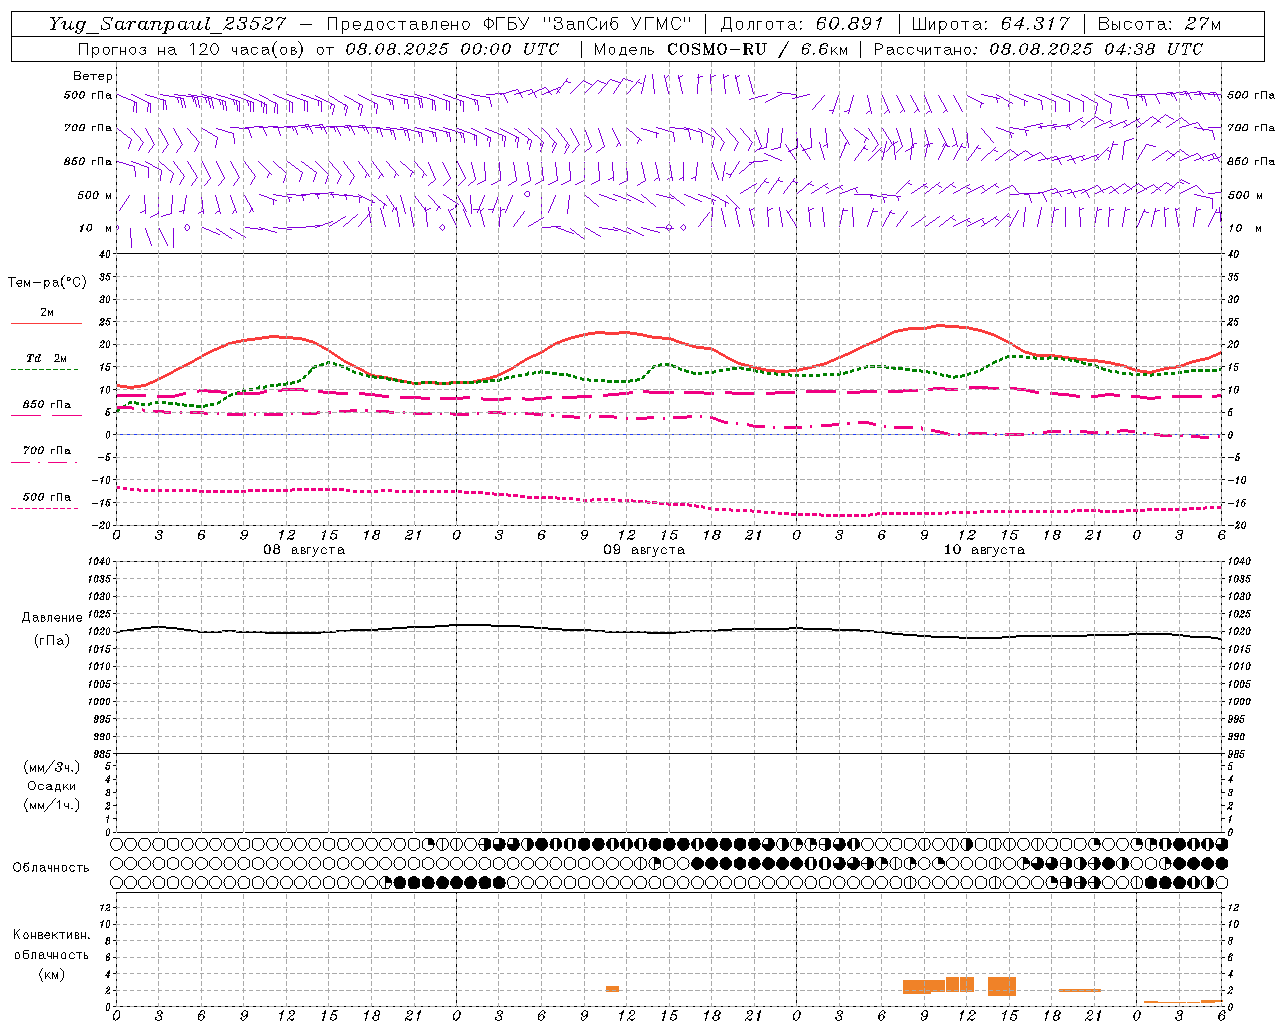Viewport: 1280px width, 1024px height.
Task: Click the calculated time 08.08.2025 04:38 UTC
Action: click(x=1096, y=49)
